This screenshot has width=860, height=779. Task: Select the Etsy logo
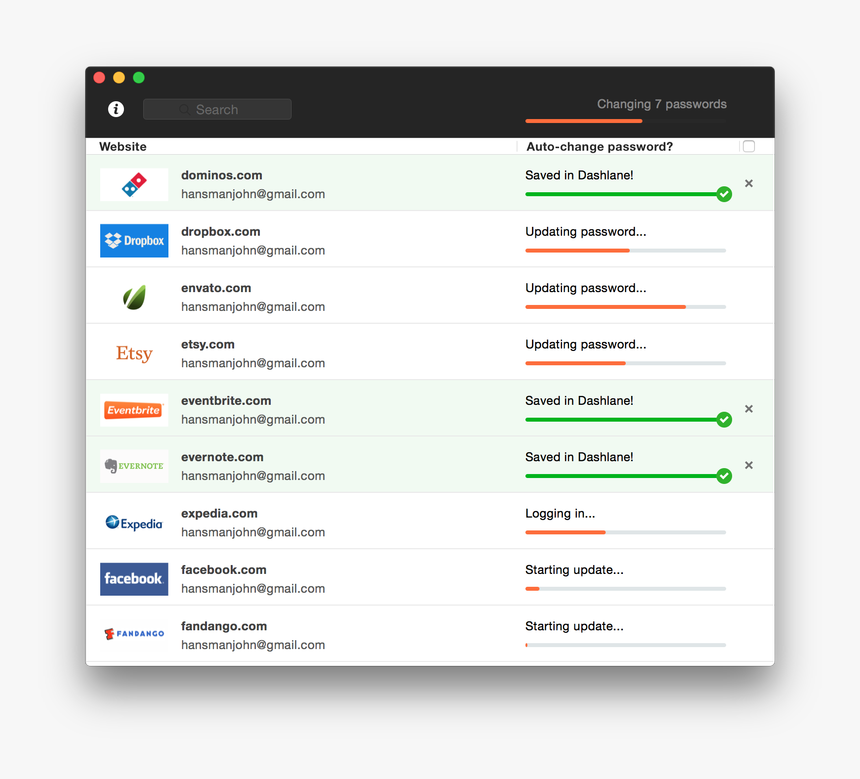[x=134, y=353]
